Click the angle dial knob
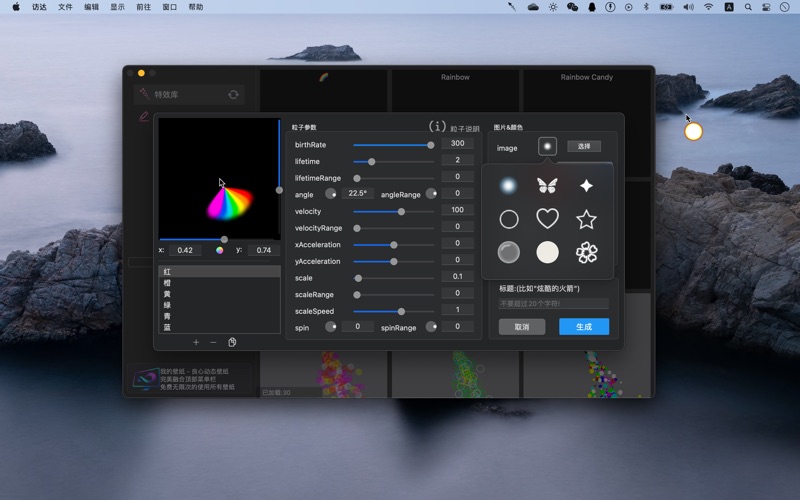 click(331, 194)
